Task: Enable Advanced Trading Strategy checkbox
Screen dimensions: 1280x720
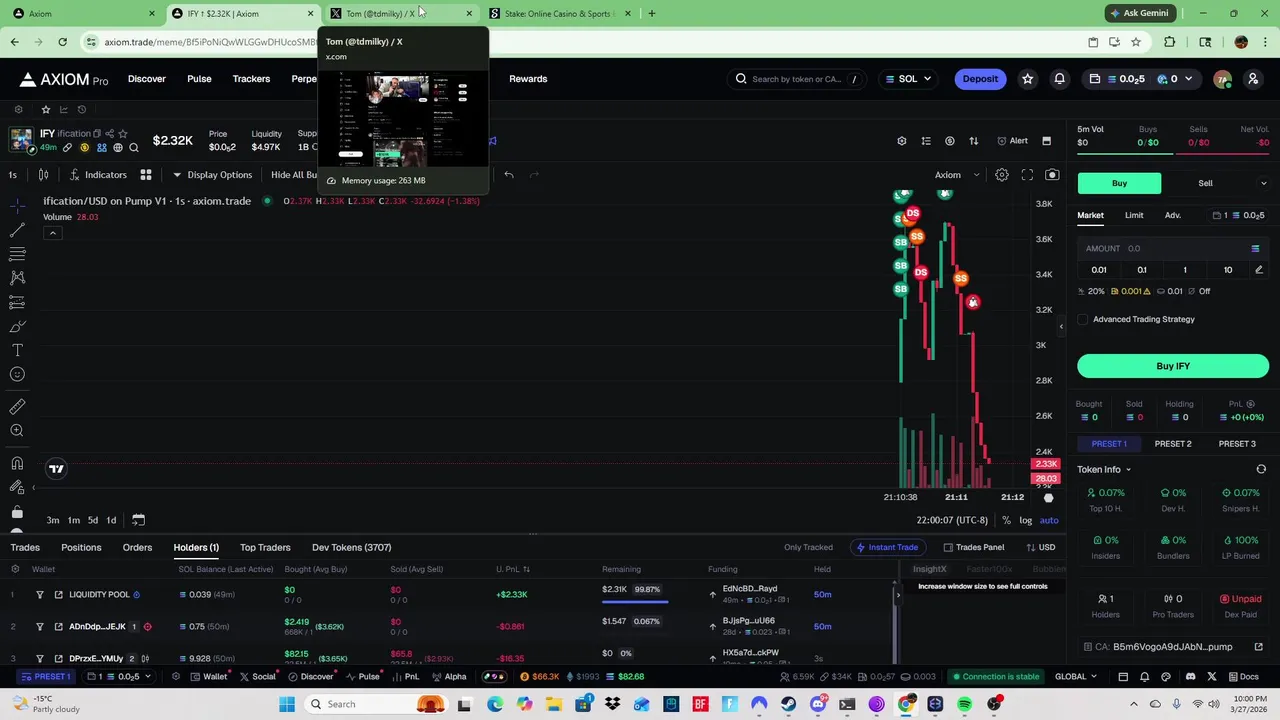Action: (1083, 320)
